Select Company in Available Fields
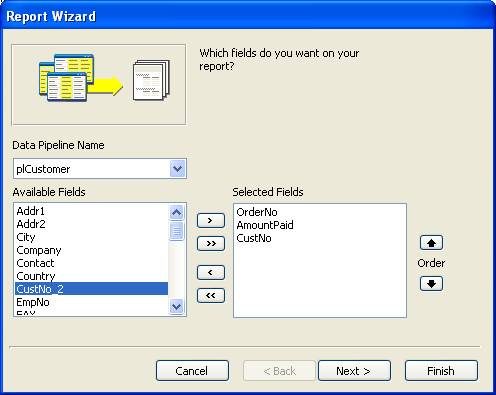Viewport: 496px width, 395px height. tap(91, 250)
